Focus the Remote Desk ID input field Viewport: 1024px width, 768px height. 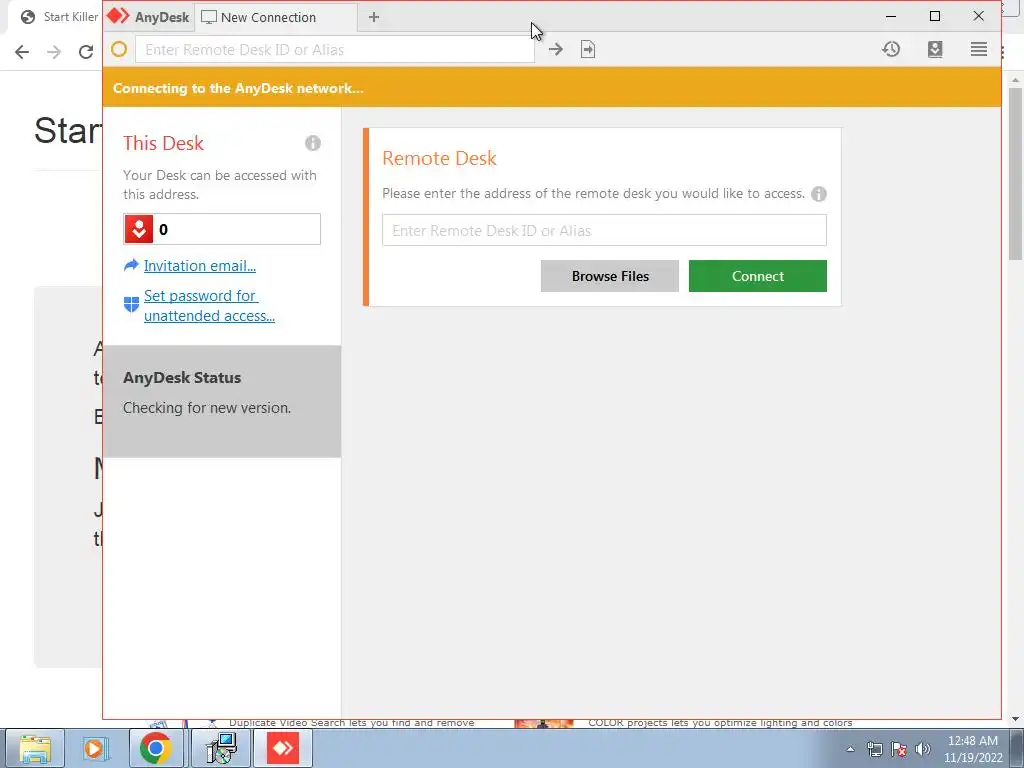(x=604, y=231)
